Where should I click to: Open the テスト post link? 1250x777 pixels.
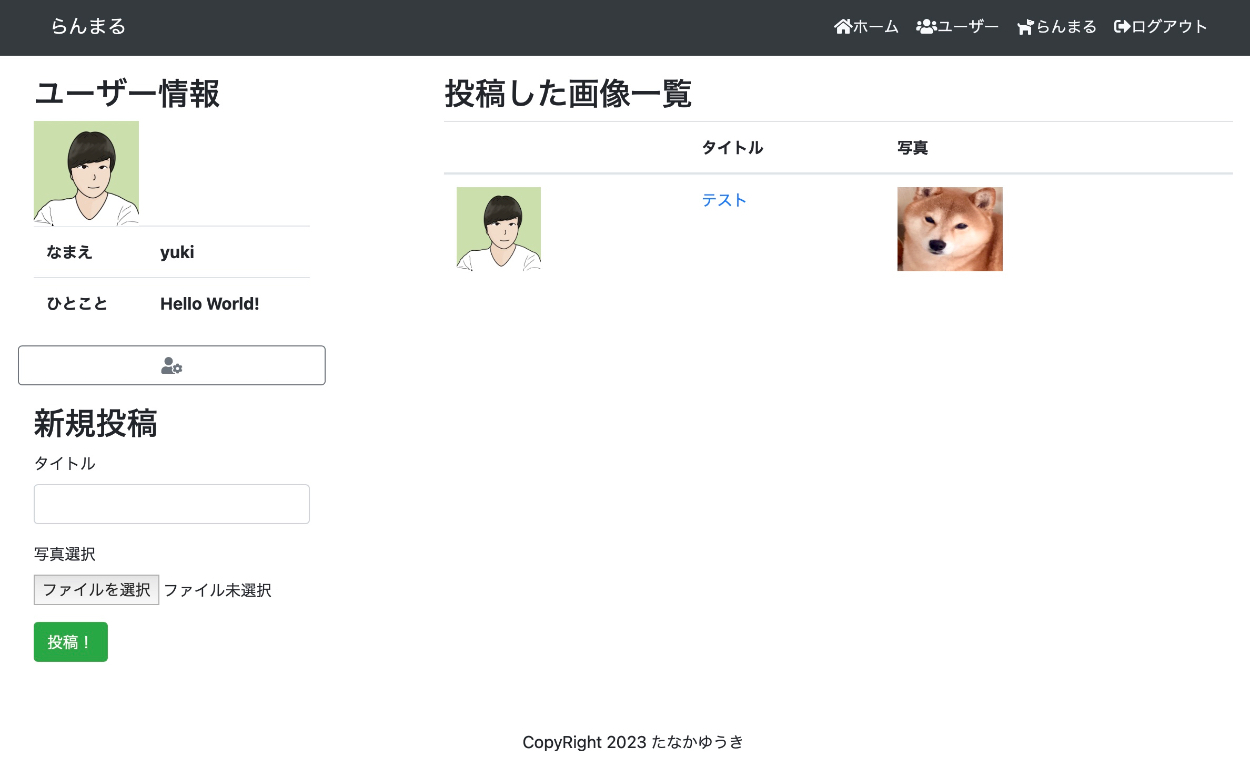point(724,200)
